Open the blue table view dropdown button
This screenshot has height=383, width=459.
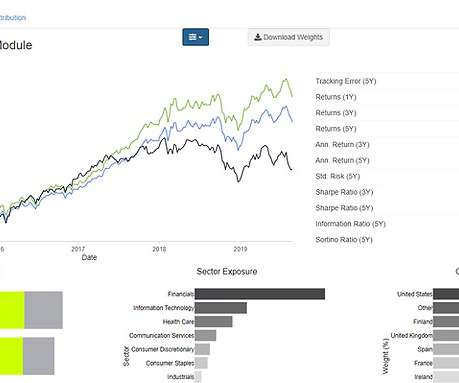click(x=195, y=37)
